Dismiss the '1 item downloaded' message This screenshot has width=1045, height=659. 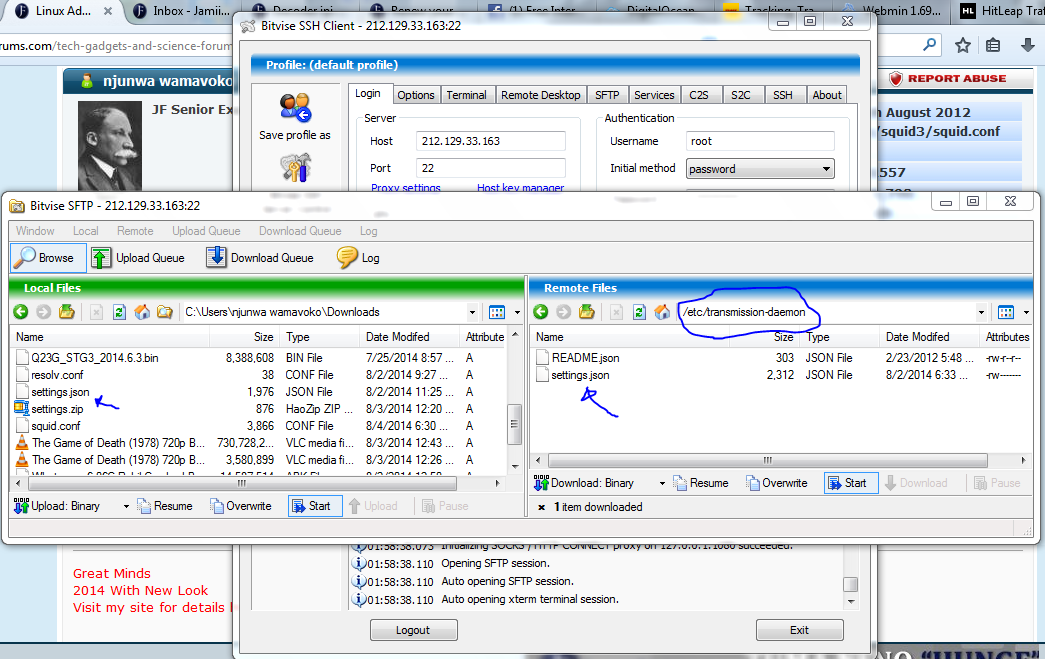pyautogui.click(x=541, y=507)
